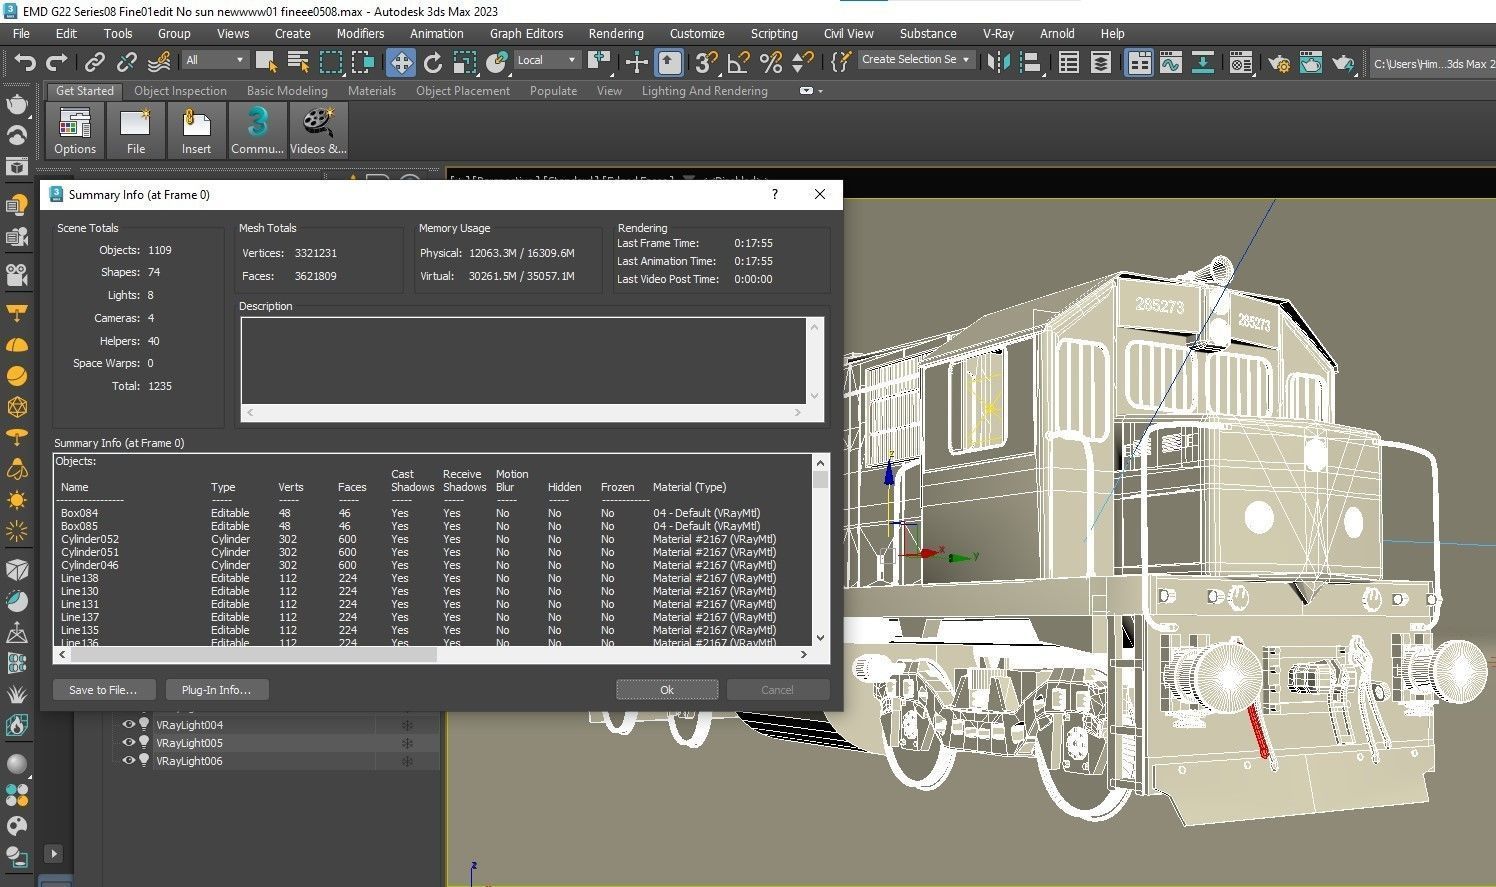Click the File ribbon button
The width and height of the screenshot is (1496, 887).
[x=135, y=131]
